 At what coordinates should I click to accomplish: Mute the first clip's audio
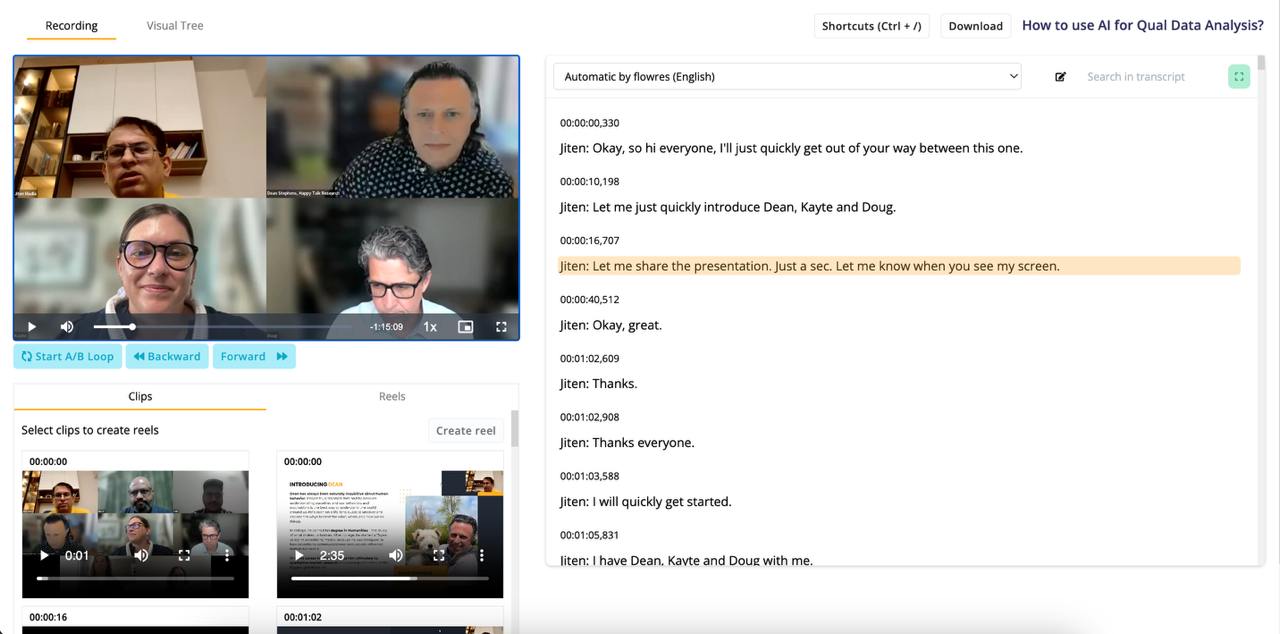(x=141, y=555)
